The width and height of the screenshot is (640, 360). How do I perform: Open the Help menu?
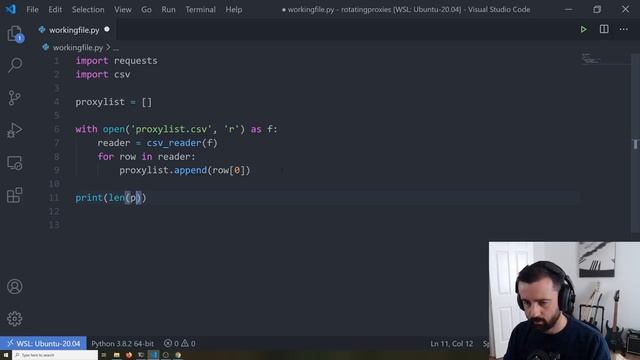(233, 9)
